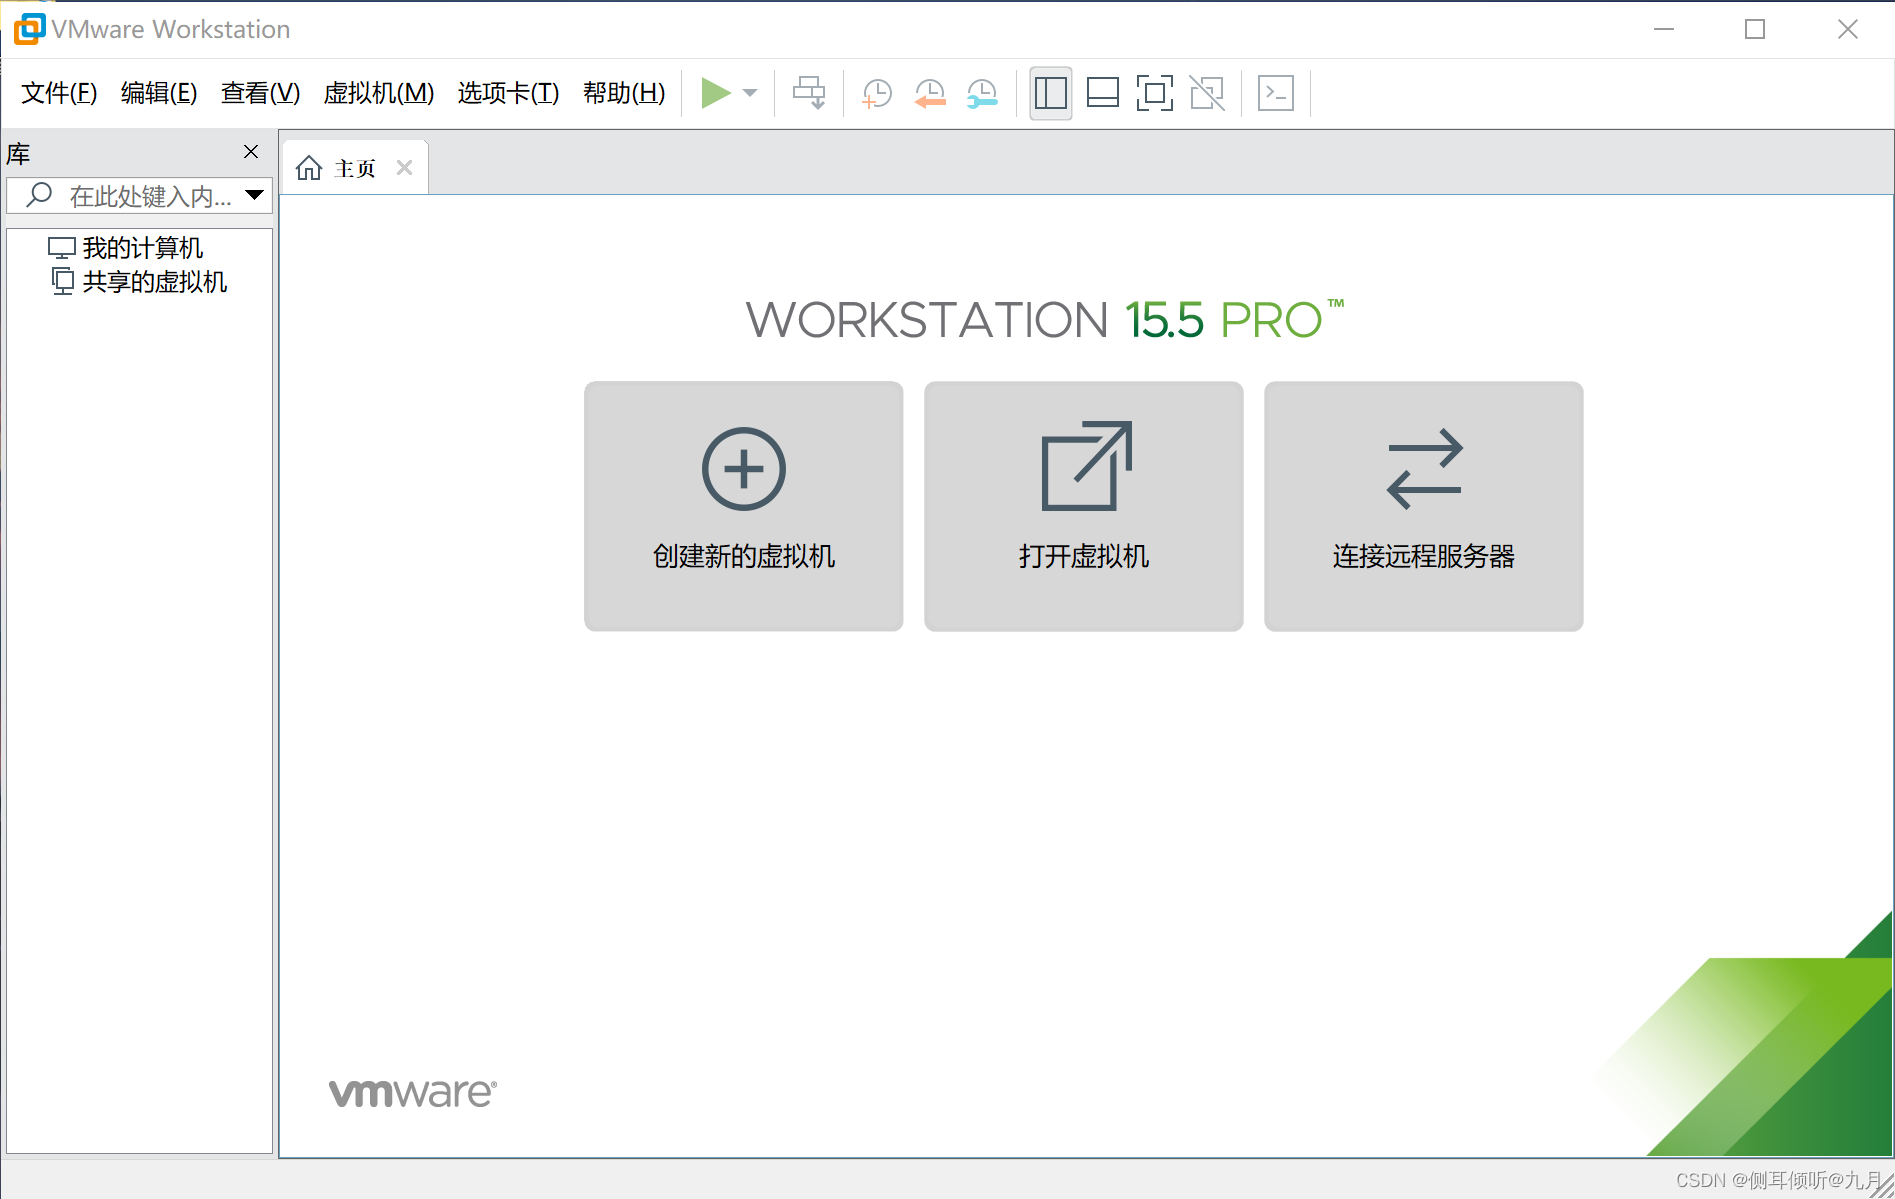Open the power options dropdown arrow
Viewport: 1895px width, 1199px height.
coord(748,92)
